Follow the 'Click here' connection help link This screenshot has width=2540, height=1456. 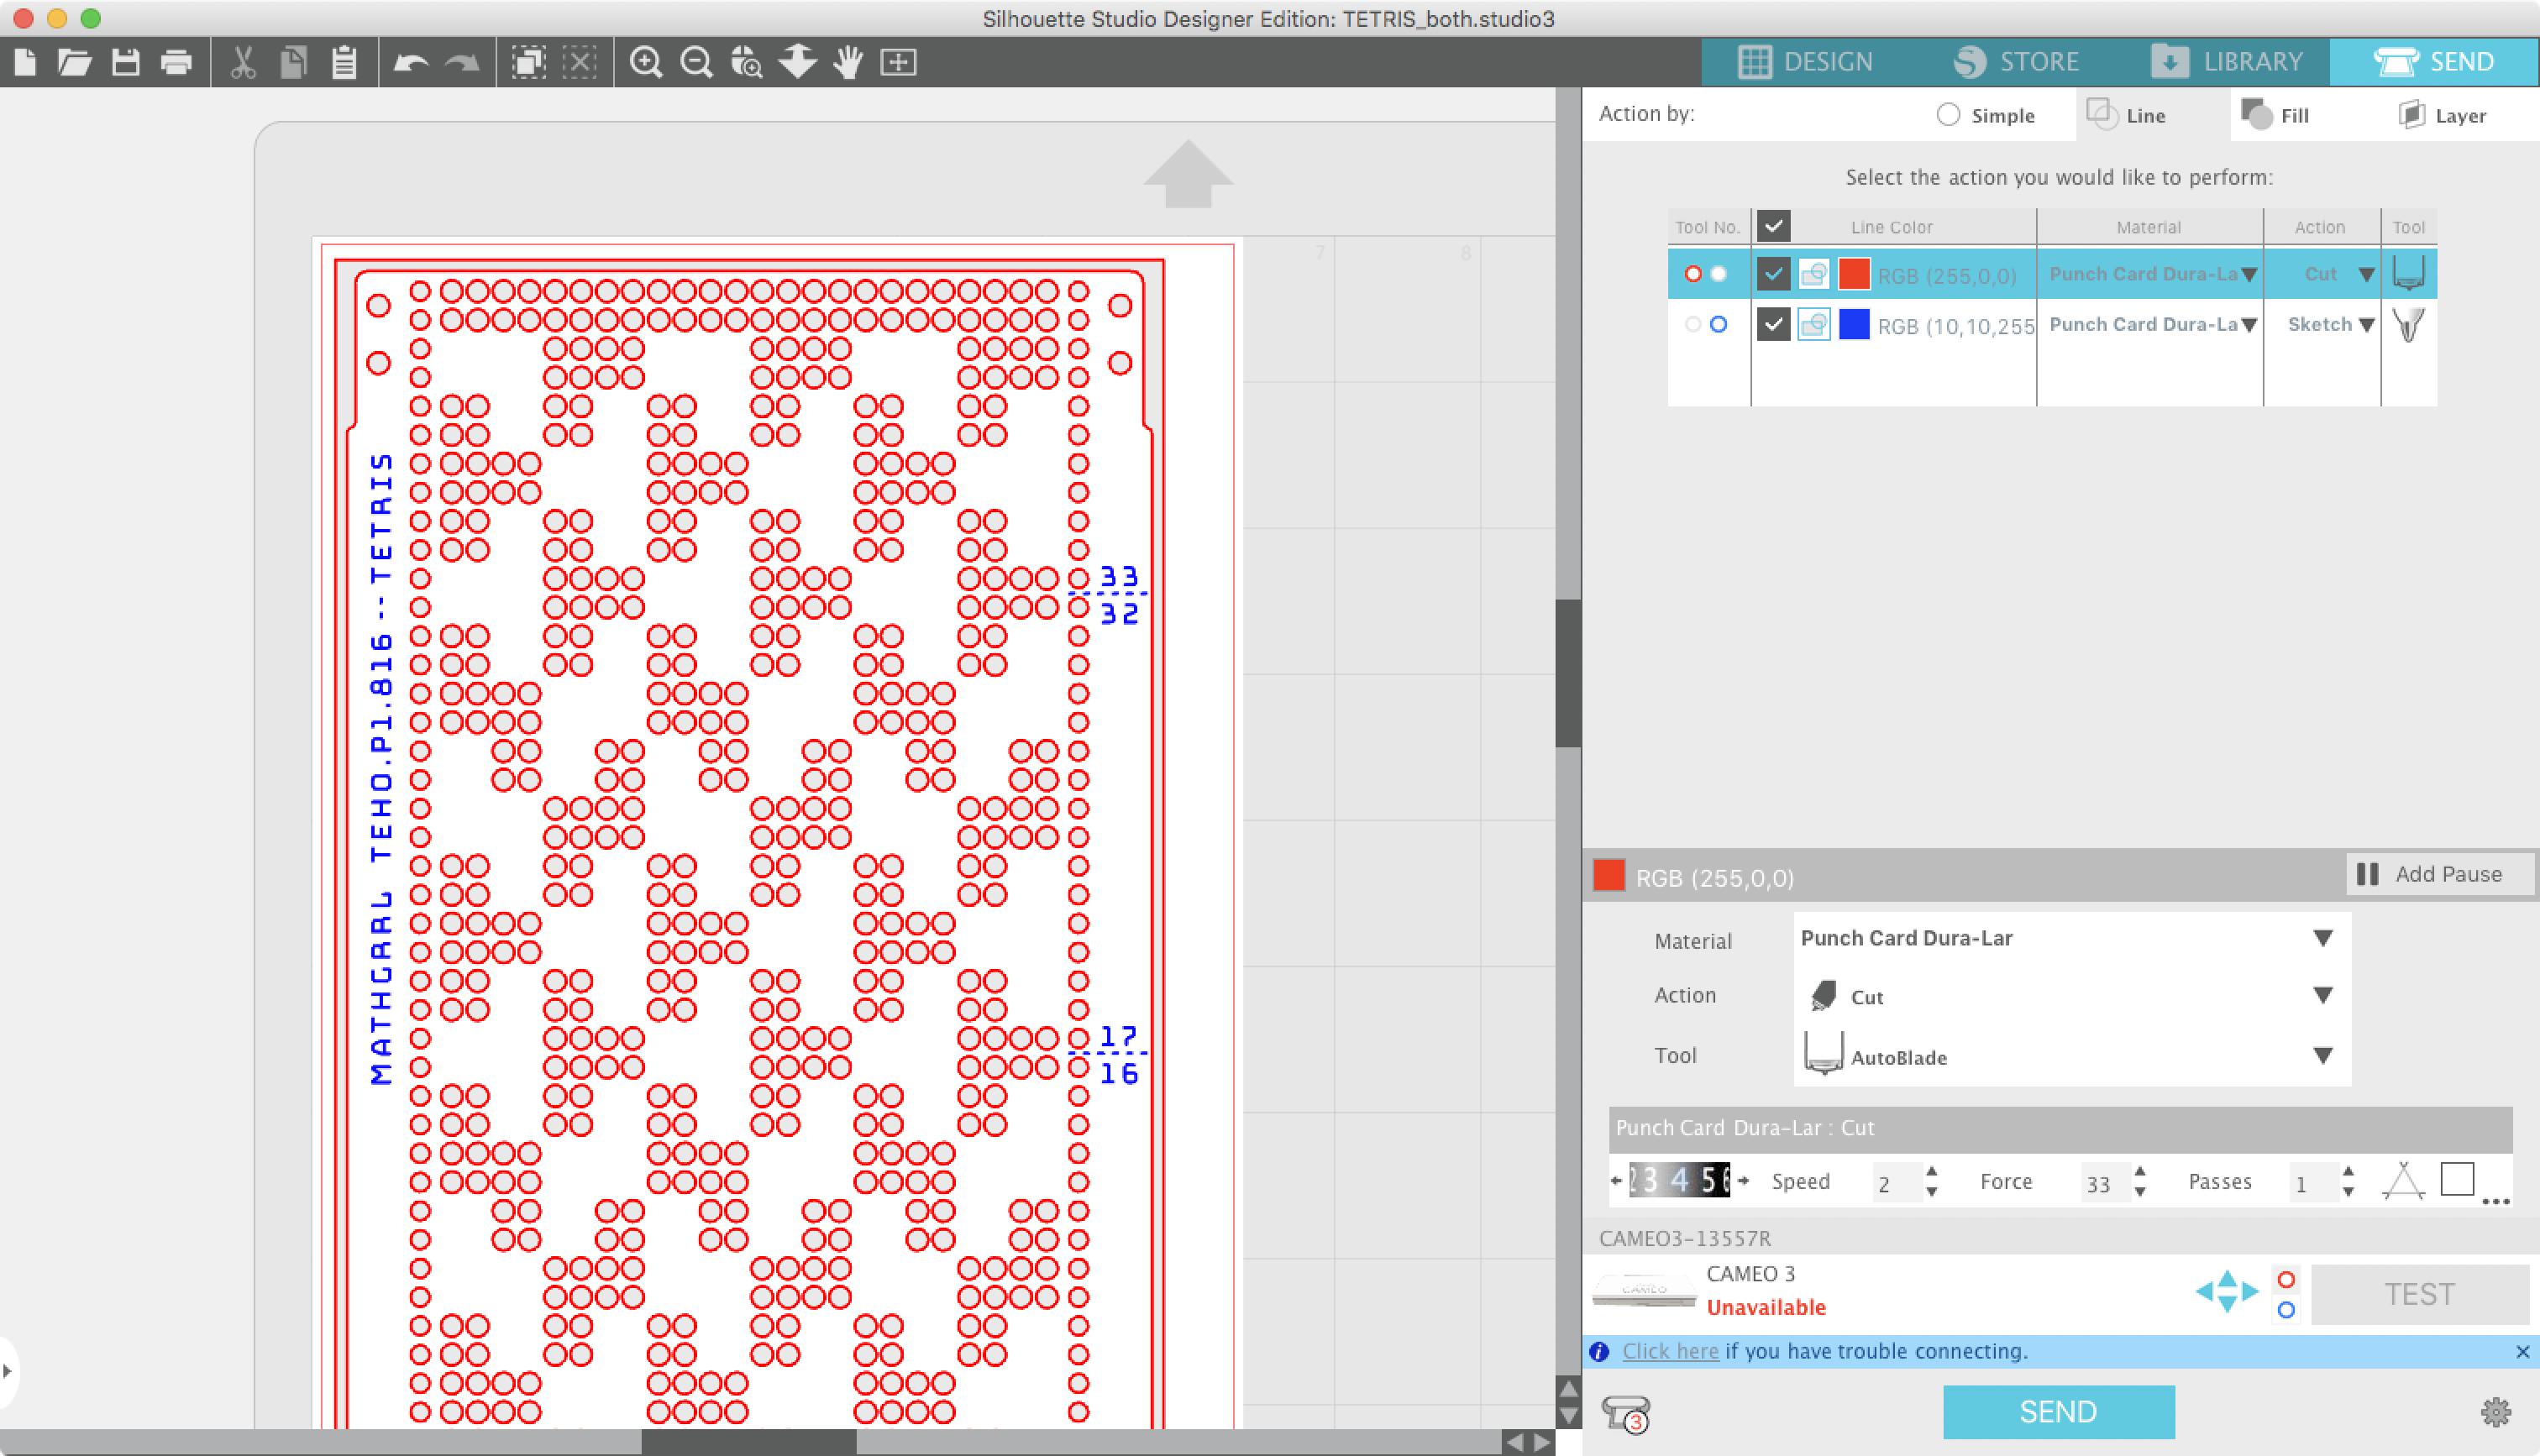tap(1670, 1351)
